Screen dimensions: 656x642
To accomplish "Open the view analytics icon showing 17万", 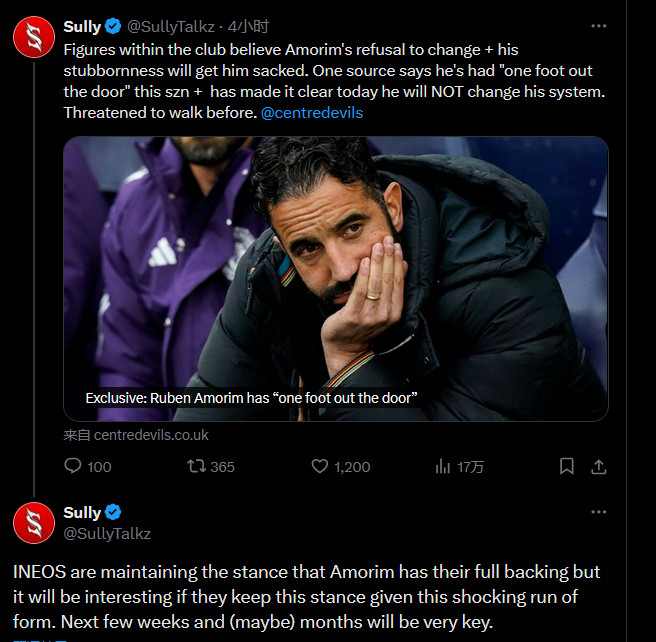I will click(x=443, y=466).
